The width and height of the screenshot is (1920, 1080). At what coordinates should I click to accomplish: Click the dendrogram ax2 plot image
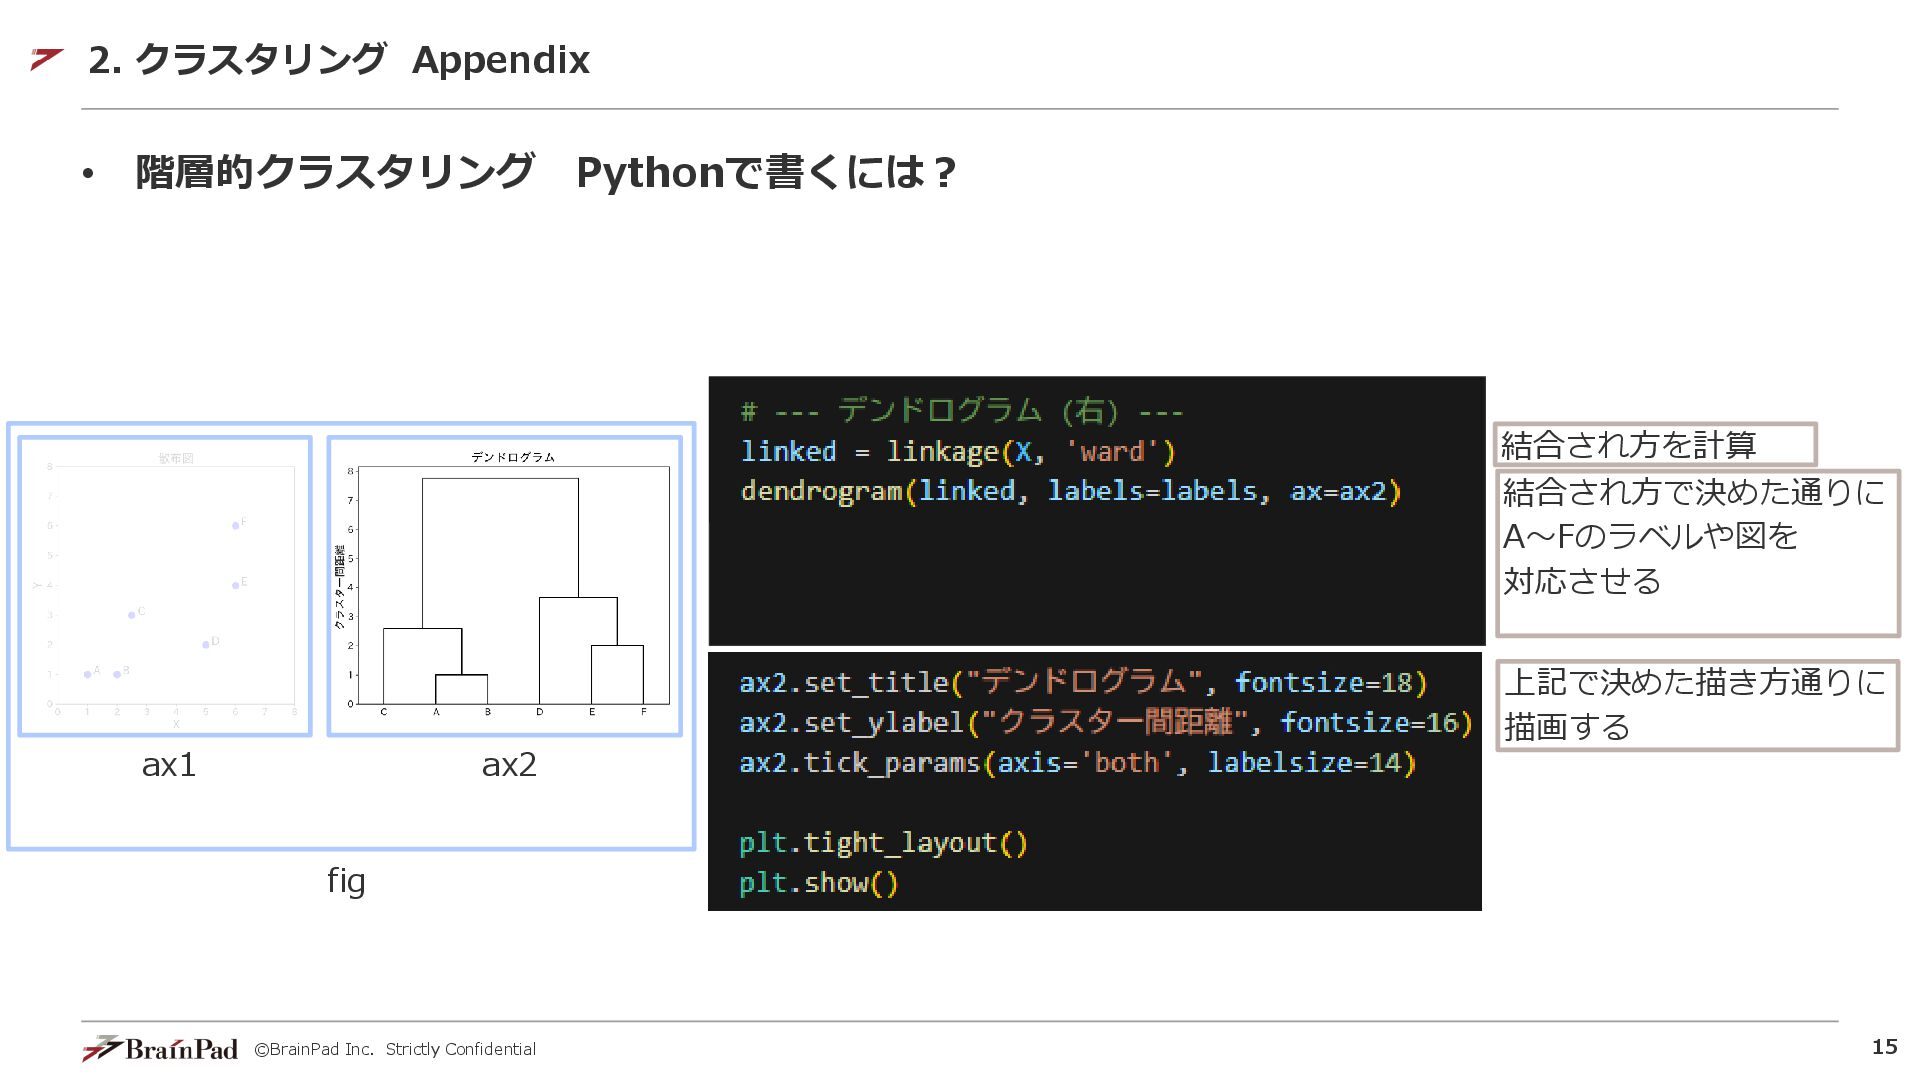pos(505,587)
